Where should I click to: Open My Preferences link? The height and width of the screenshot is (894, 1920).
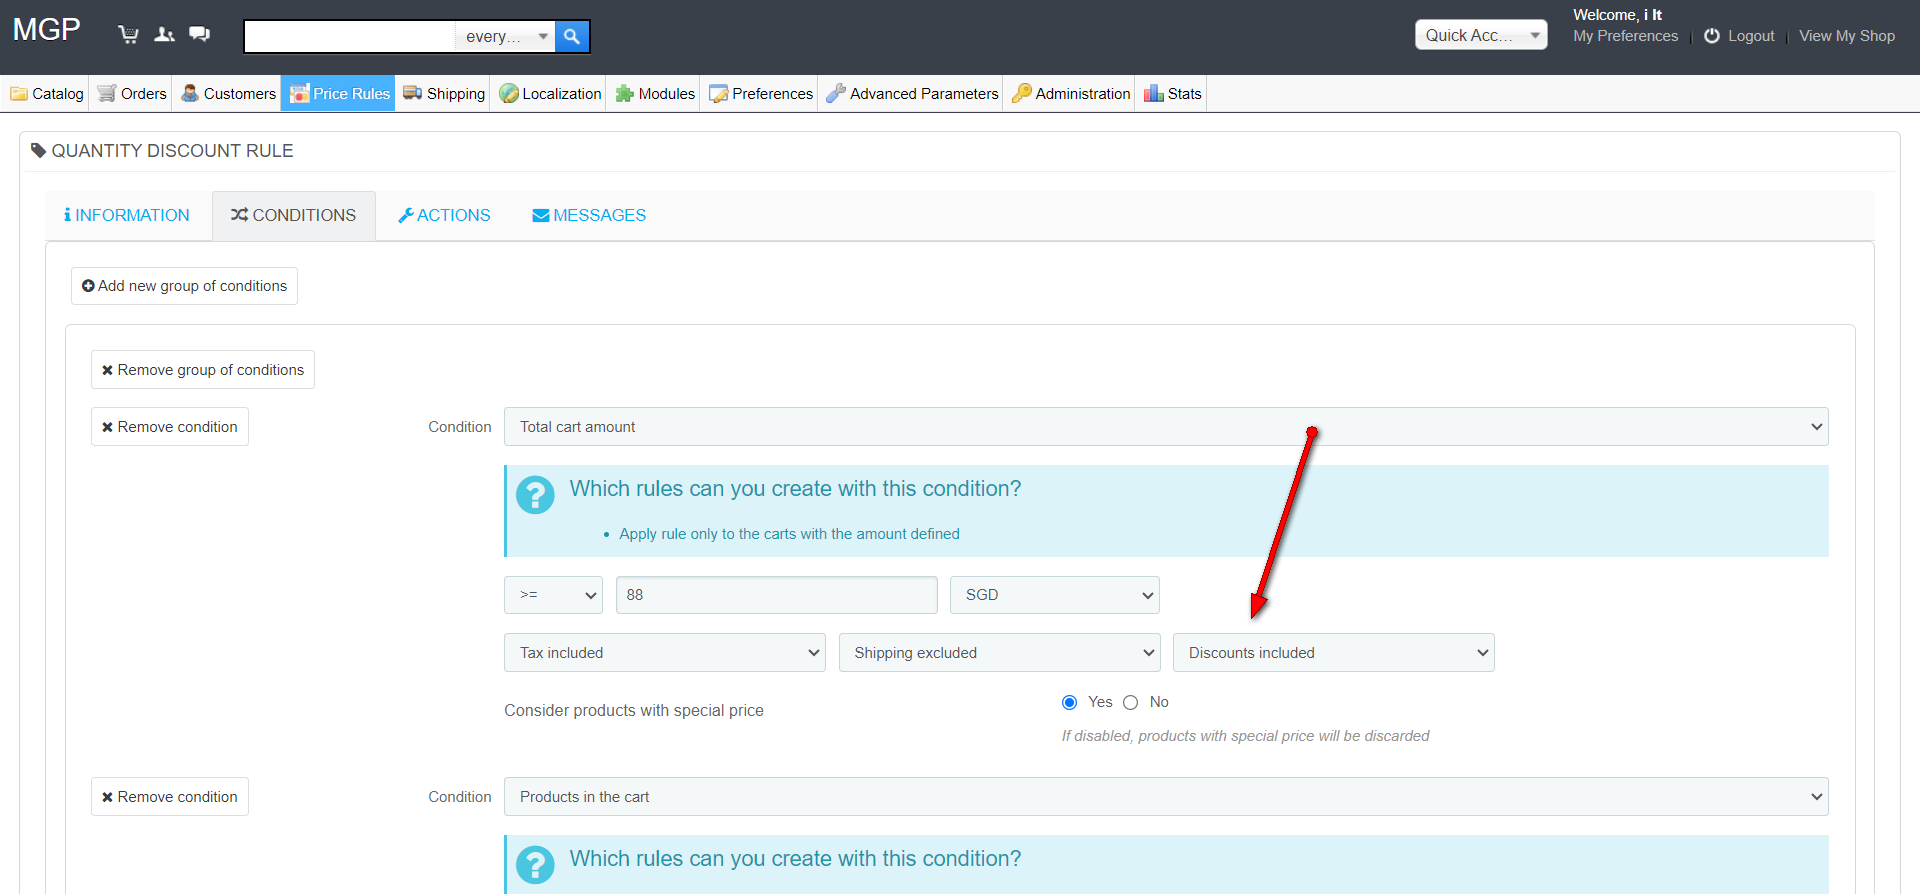[1625, 36]
